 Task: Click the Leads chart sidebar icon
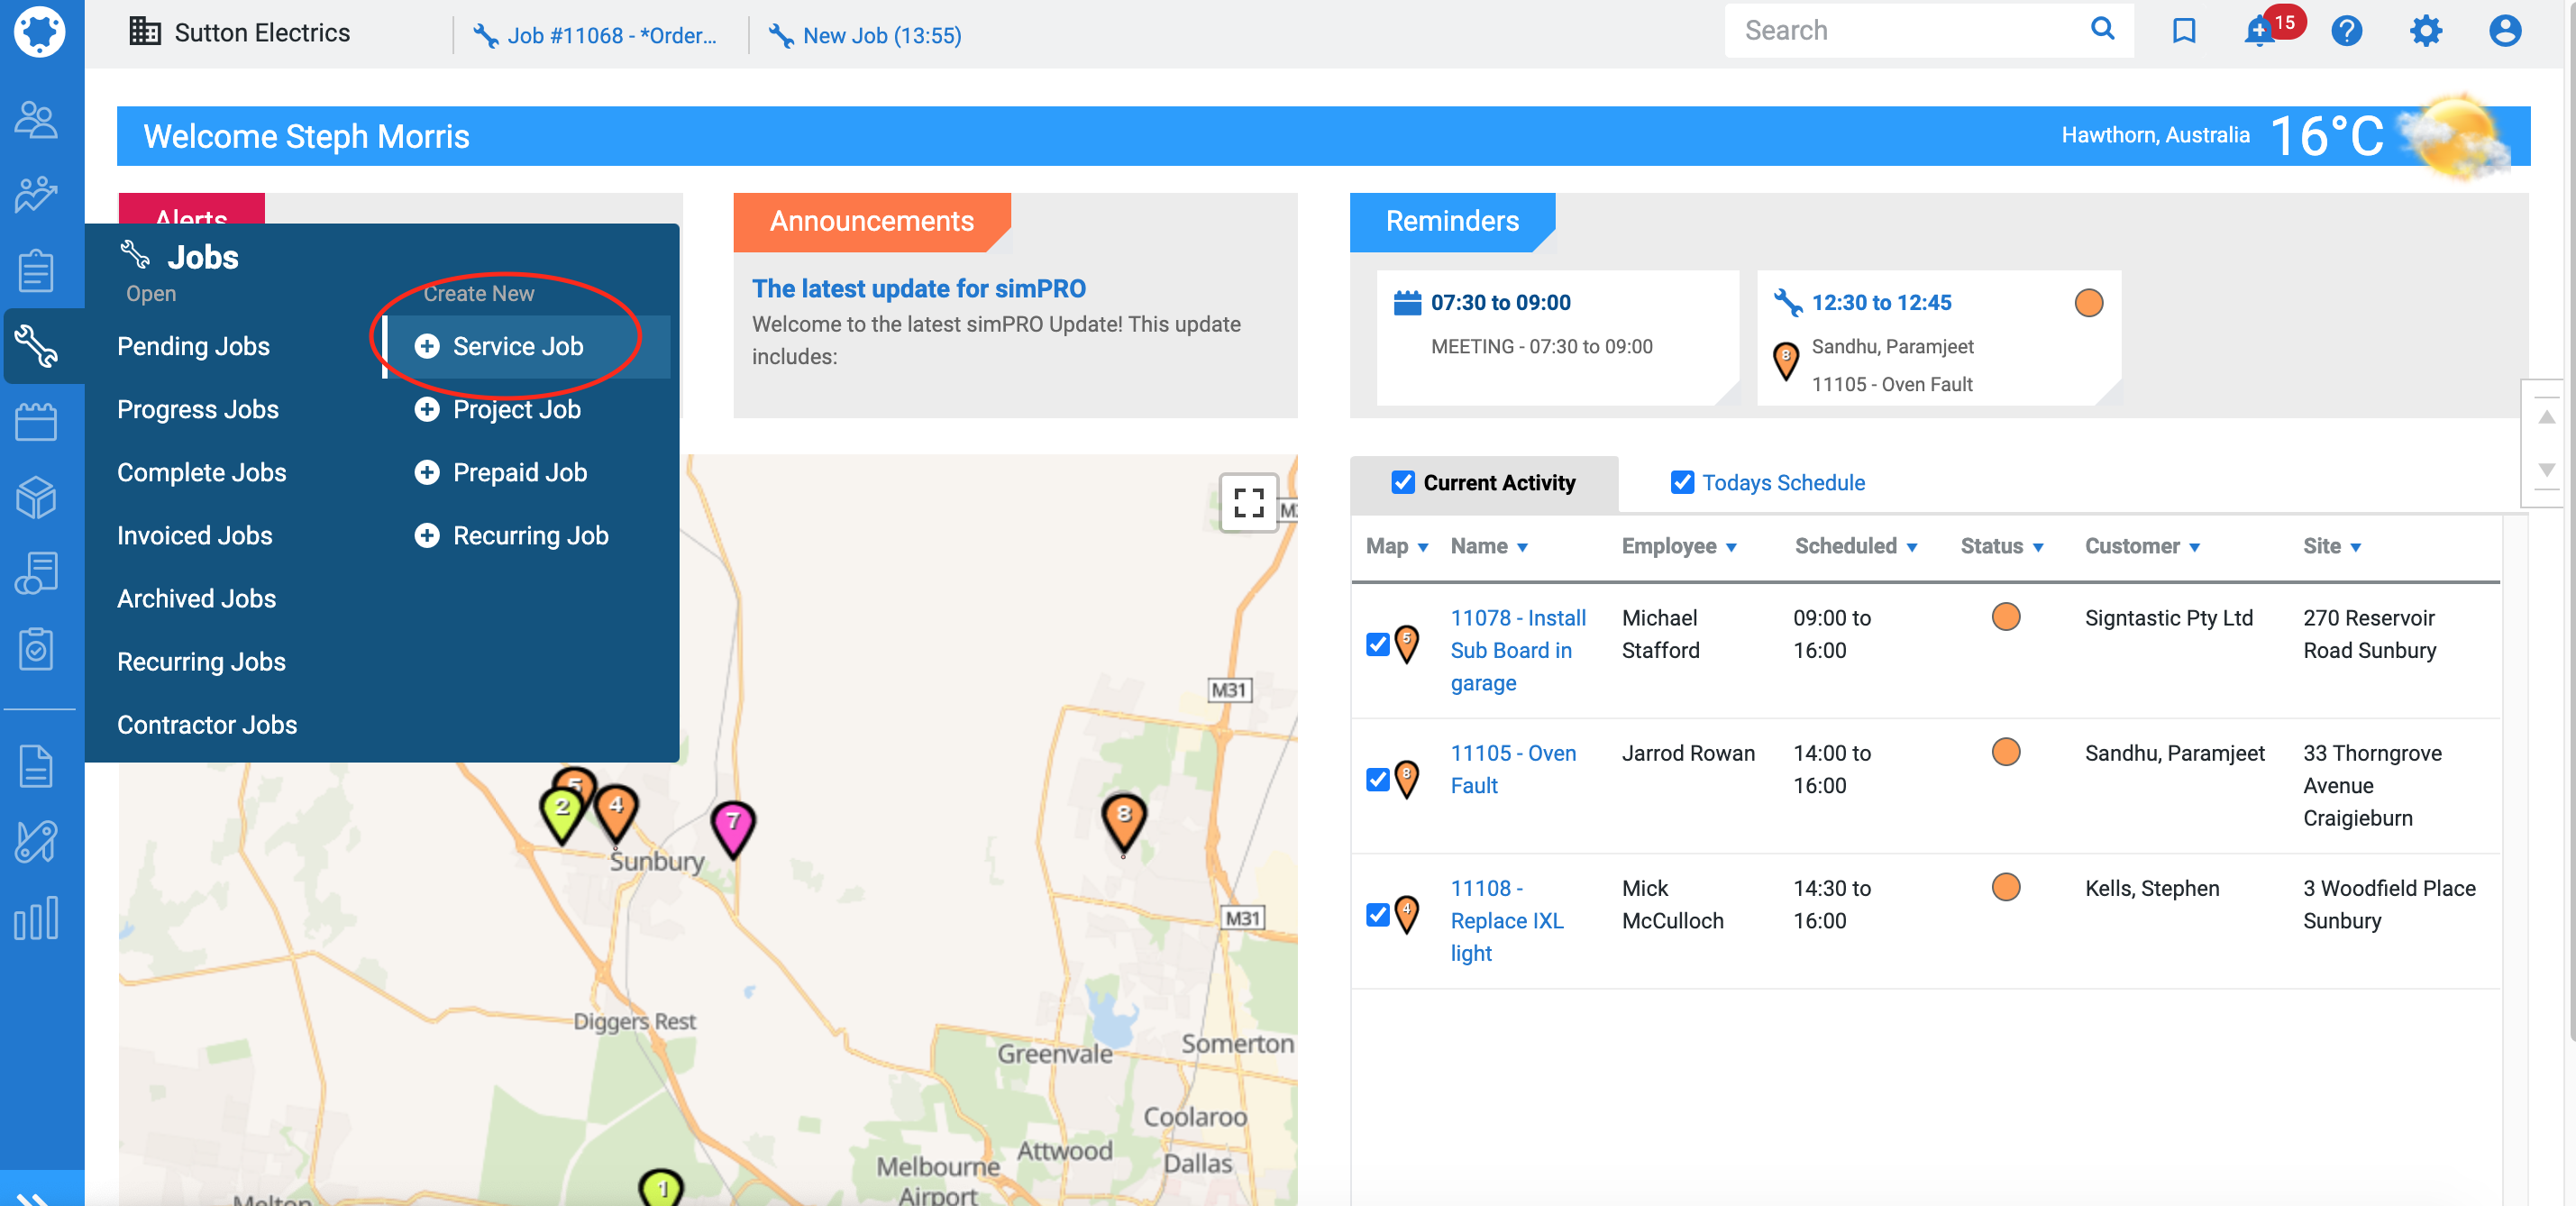point(37,194)
